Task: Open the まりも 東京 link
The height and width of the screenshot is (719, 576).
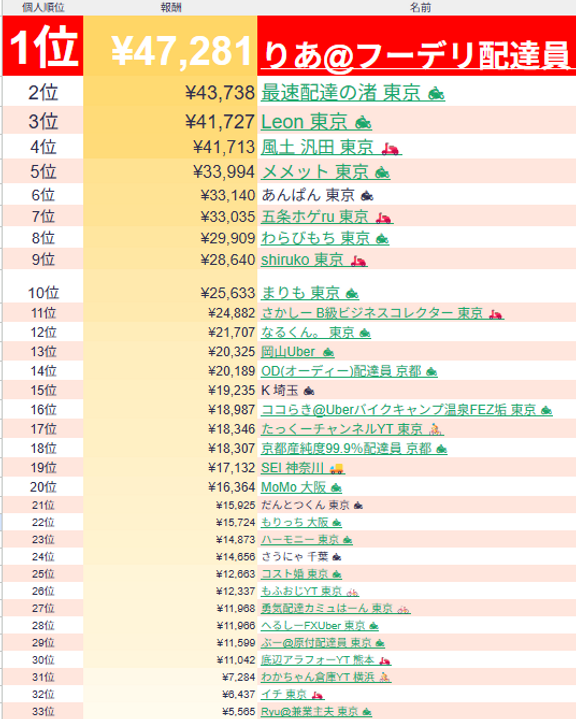Action: tap(310, 293)
